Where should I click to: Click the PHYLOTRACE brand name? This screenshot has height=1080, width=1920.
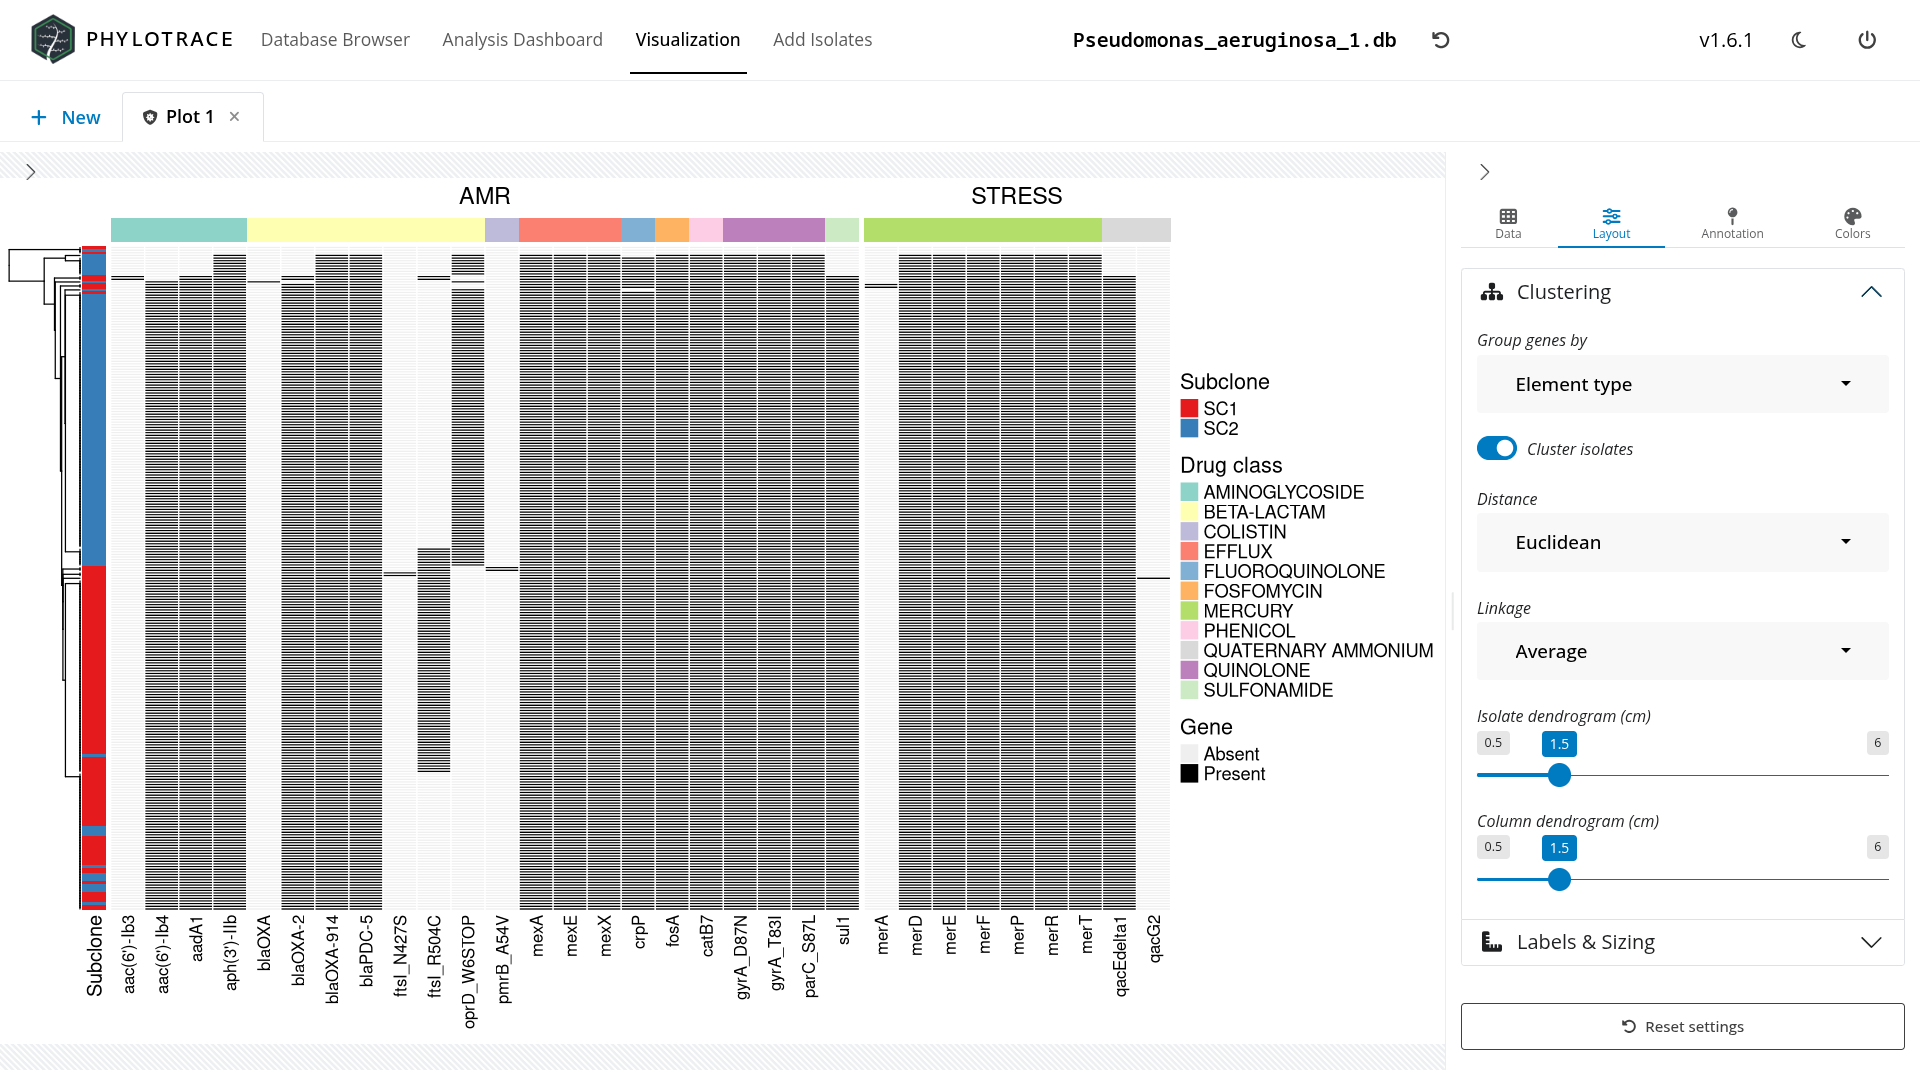point(160,40)
